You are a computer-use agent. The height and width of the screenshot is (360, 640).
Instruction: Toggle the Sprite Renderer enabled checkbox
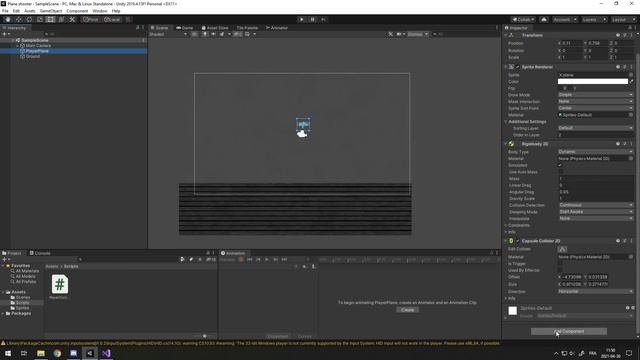(x=518, y=67)
